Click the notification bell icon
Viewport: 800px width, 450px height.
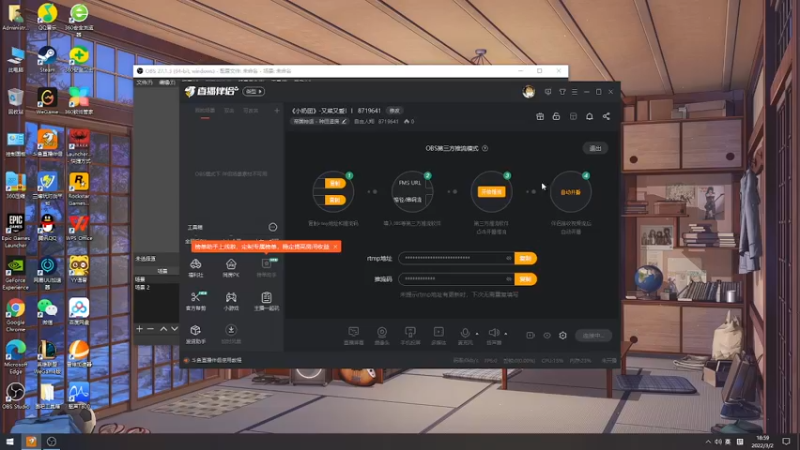click(589, 116)
